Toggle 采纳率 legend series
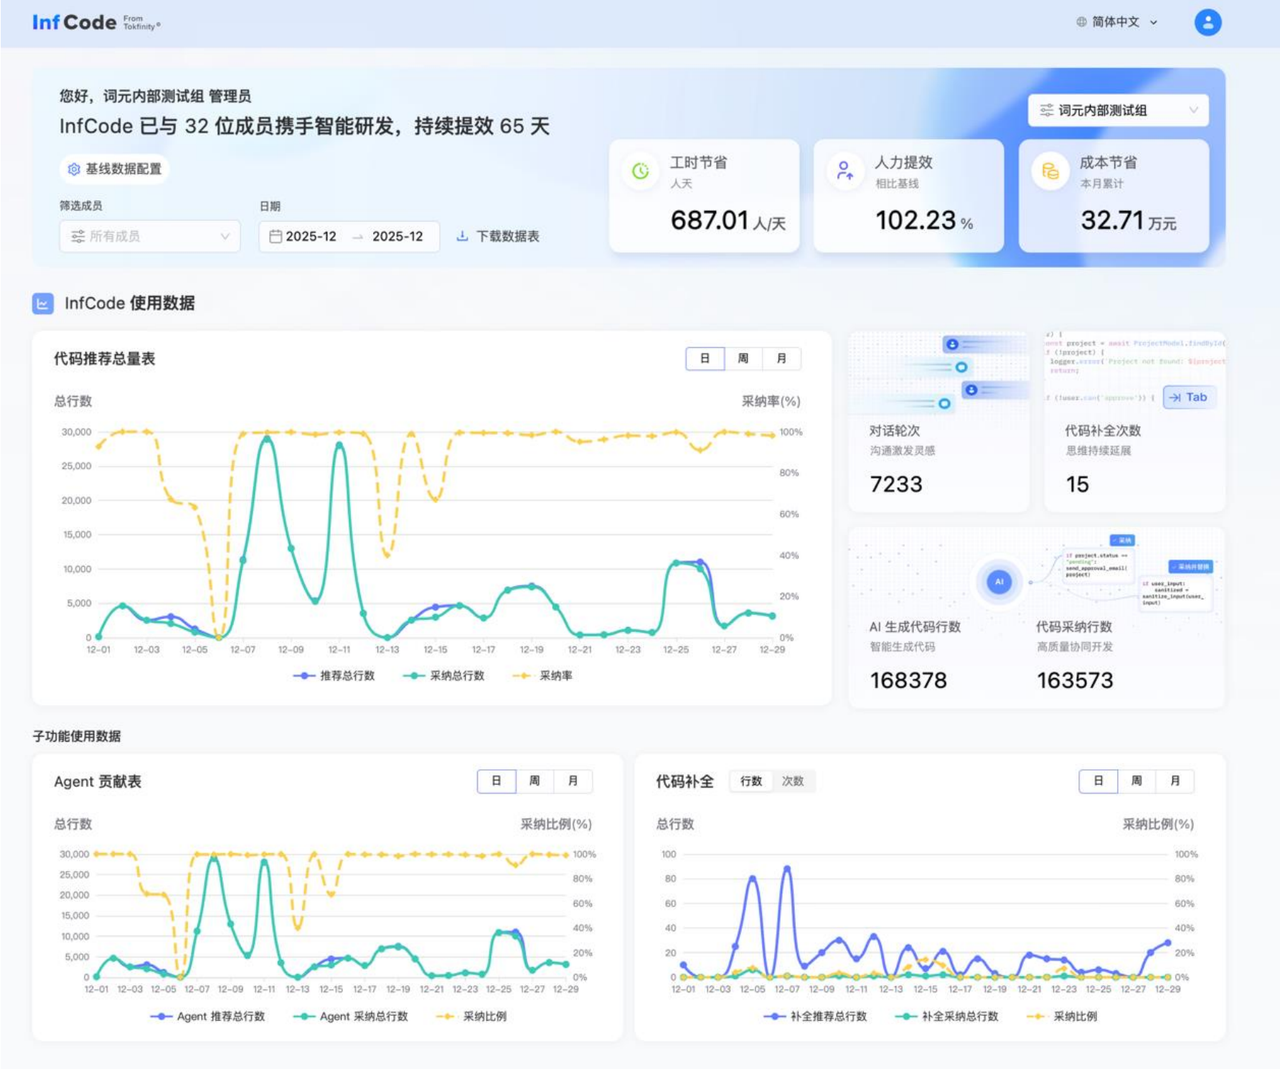1280x1069 pixels. pos(543,676)
